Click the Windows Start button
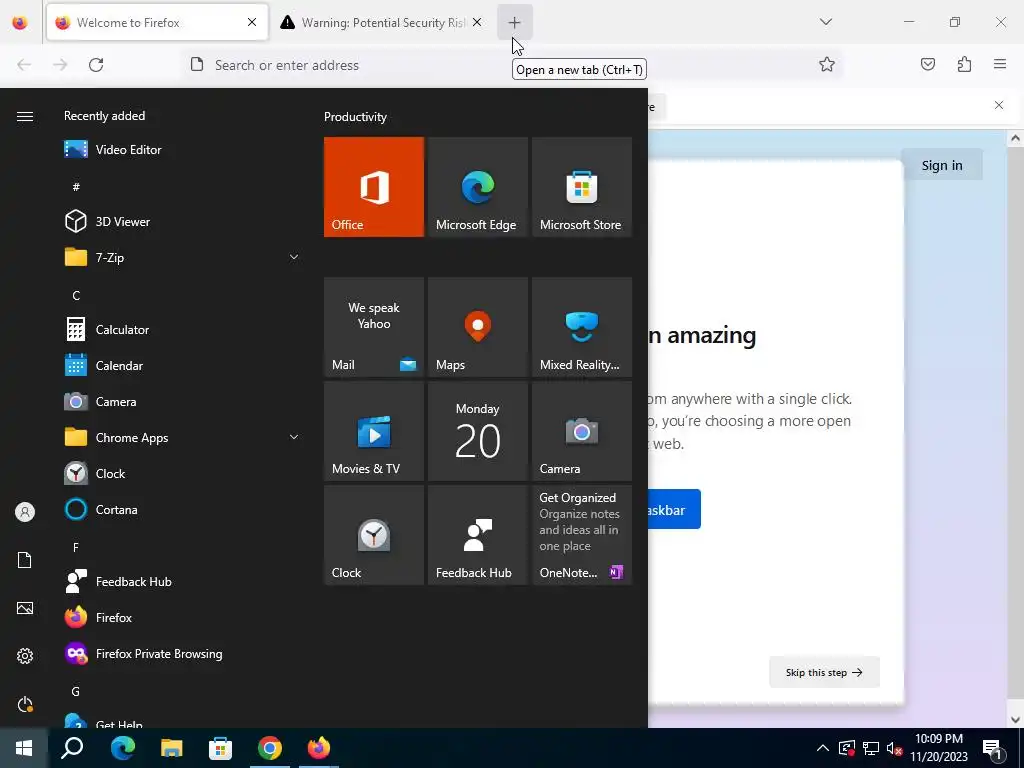The width and height of the screenshot is (1024, 768). 24,748
